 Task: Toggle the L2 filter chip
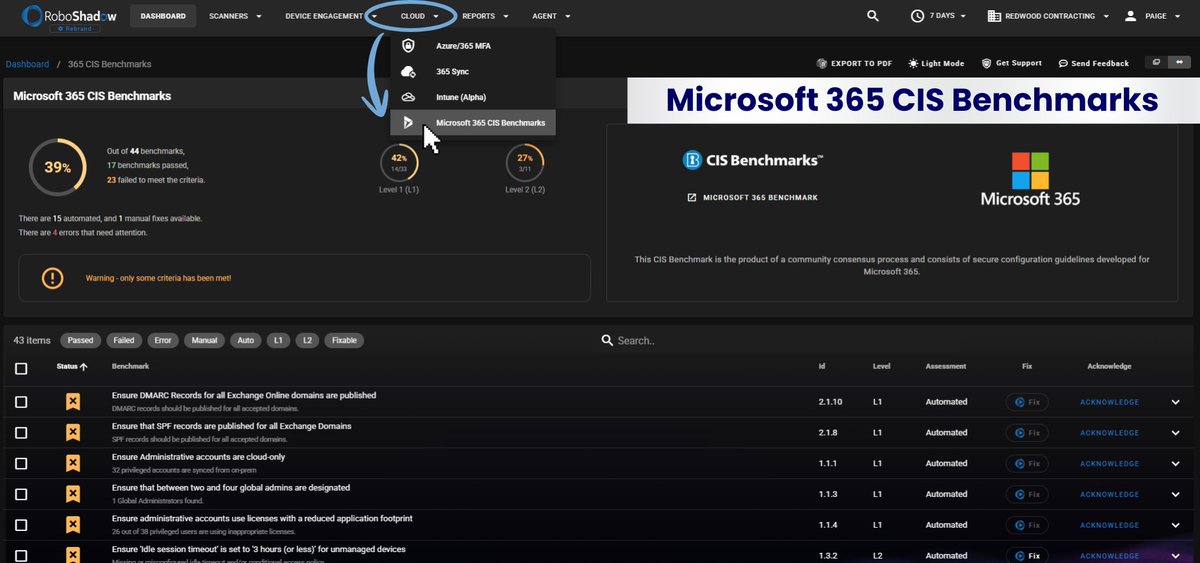307,340
